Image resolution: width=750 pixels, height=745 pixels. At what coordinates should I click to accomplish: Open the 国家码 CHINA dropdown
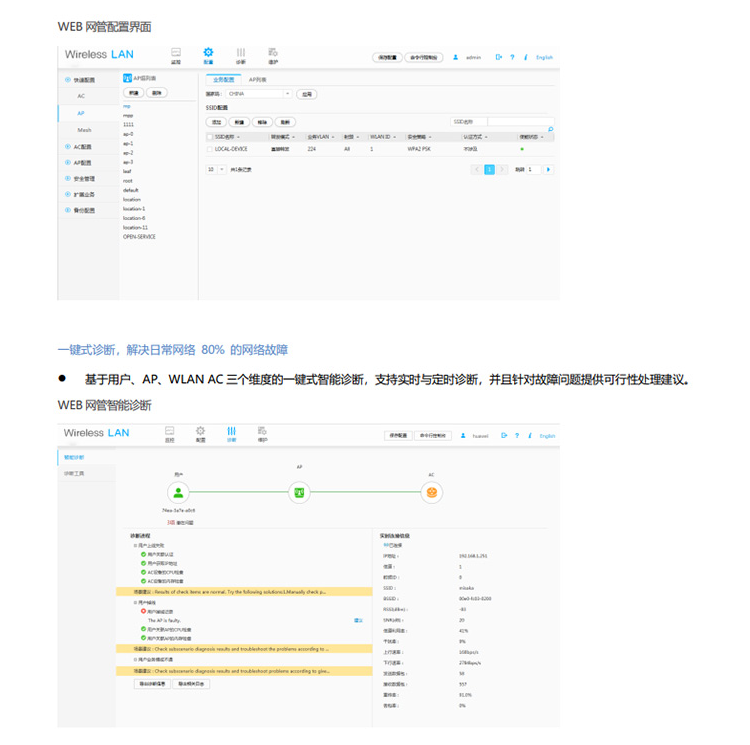point(259,93)
